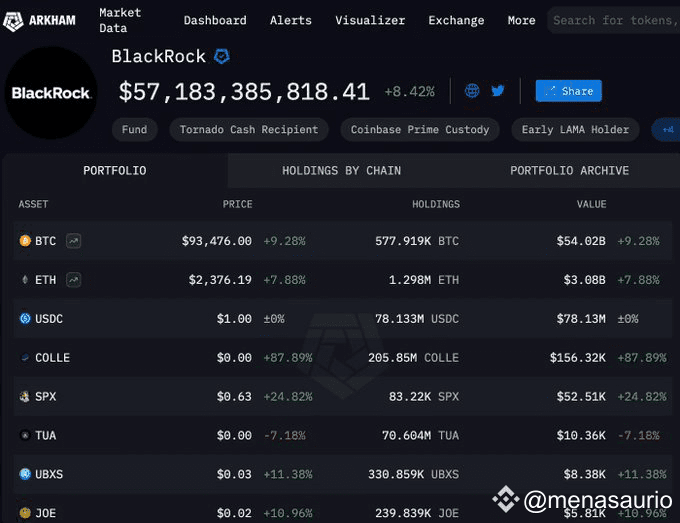Viewport: 680px width, 523px height.
Task: Click the ETH chart icon
Action: [74, 280]
